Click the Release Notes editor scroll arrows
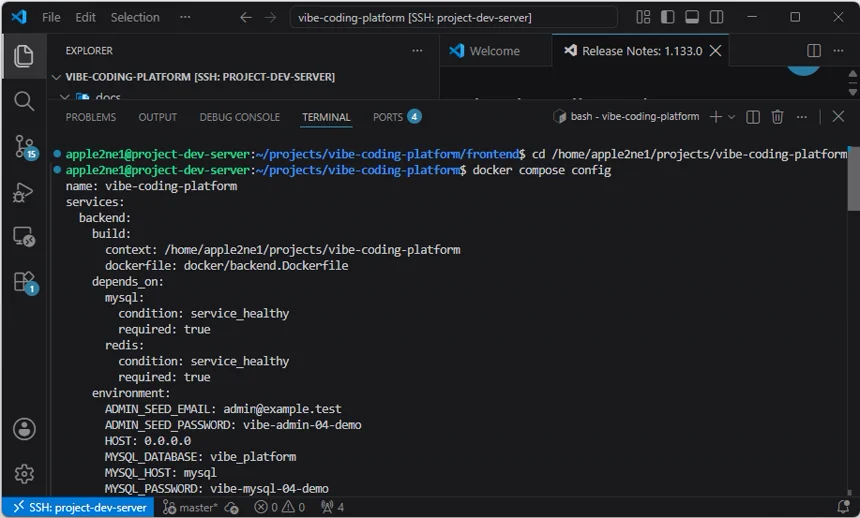 (x=853, y=83)
